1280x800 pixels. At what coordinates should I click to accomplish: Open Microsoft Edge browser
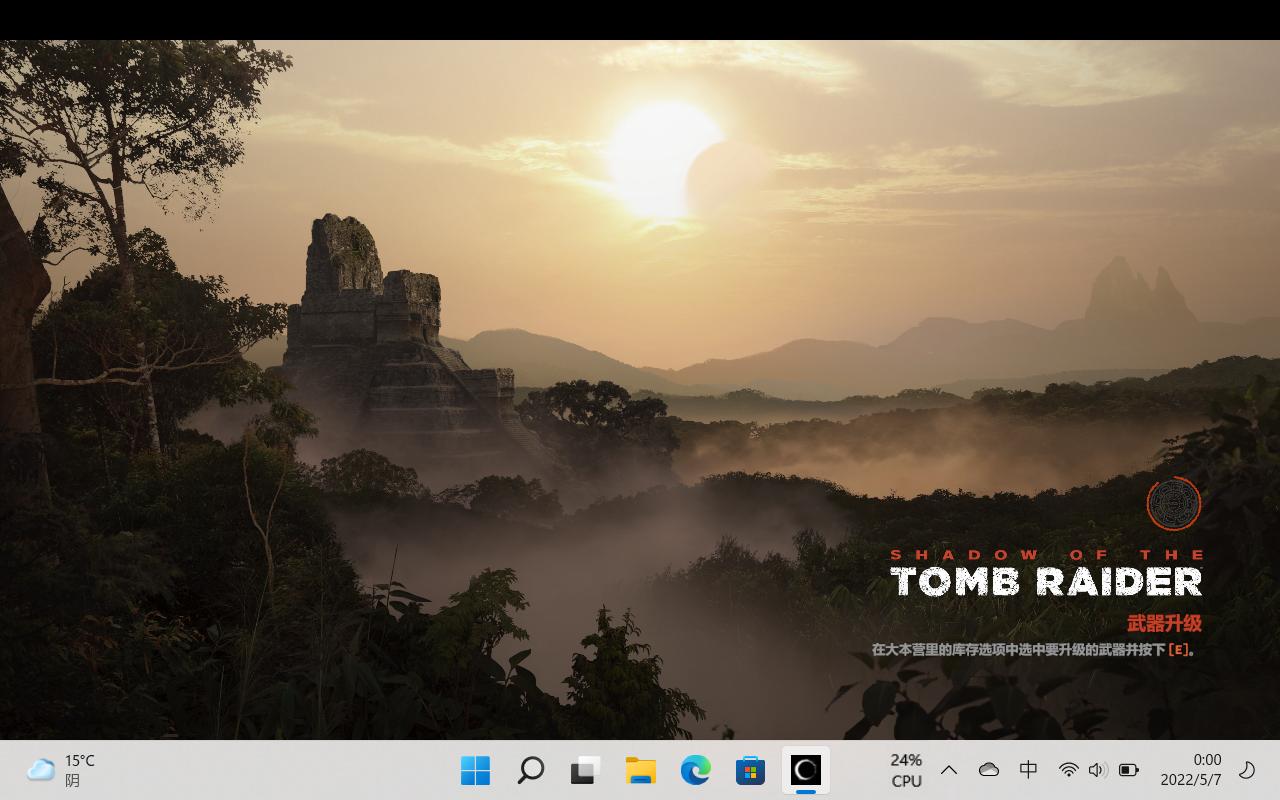click(x=695, y=770)
